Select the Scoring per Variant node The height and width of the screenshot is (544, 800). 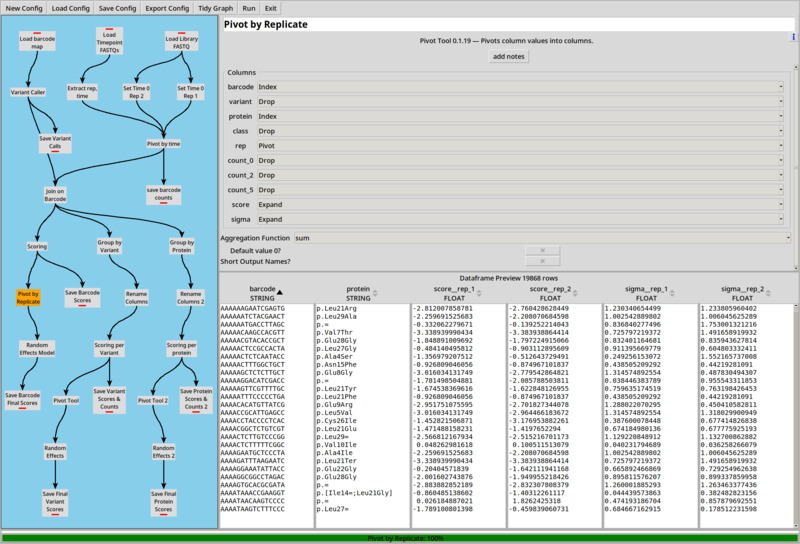coord(109,349)
